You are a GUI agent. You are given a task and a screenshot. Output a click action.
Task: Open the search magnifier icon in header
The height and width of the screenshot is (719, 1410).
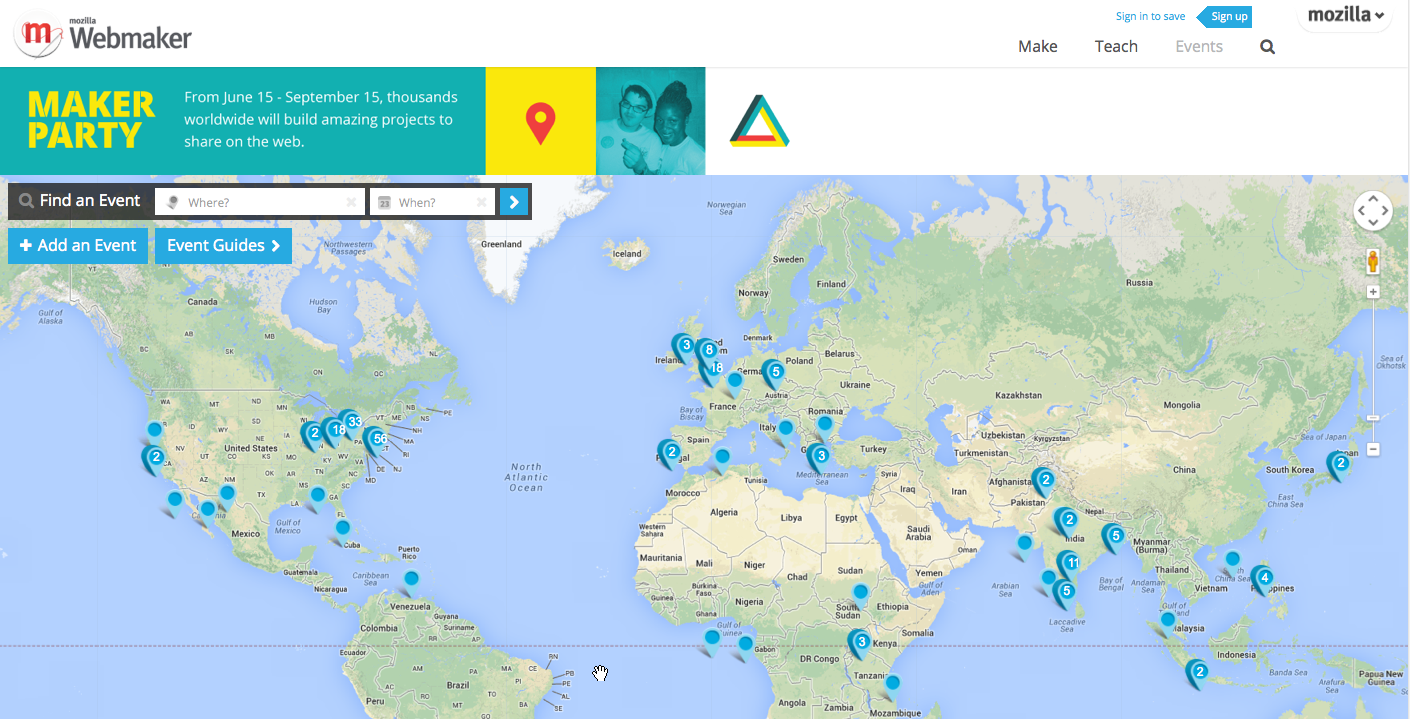click(x=1267, y=46)
